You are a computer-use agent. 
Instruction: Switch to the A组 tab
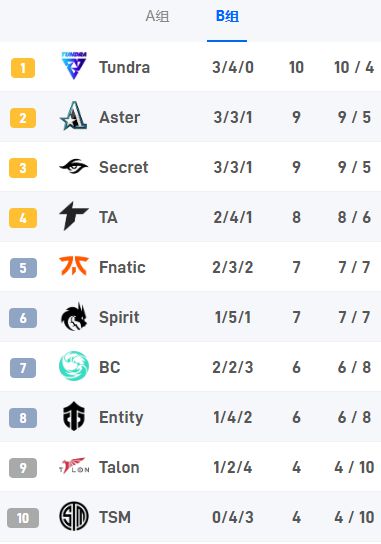158,16
